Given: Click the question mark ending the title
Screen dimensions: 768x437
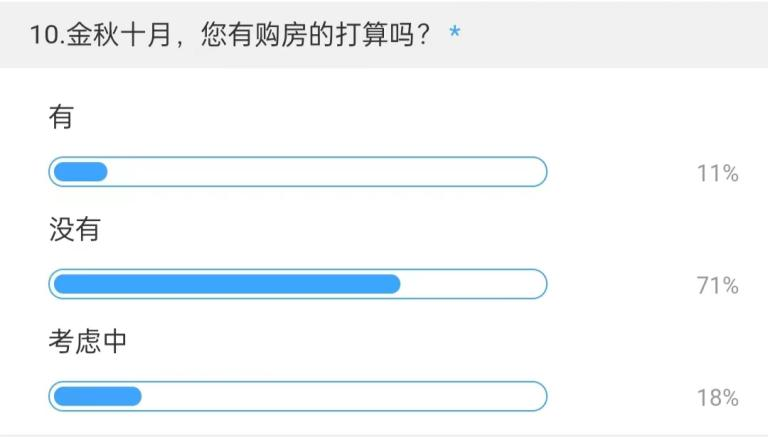Looking at the screenshot, I should click(424, 33).
